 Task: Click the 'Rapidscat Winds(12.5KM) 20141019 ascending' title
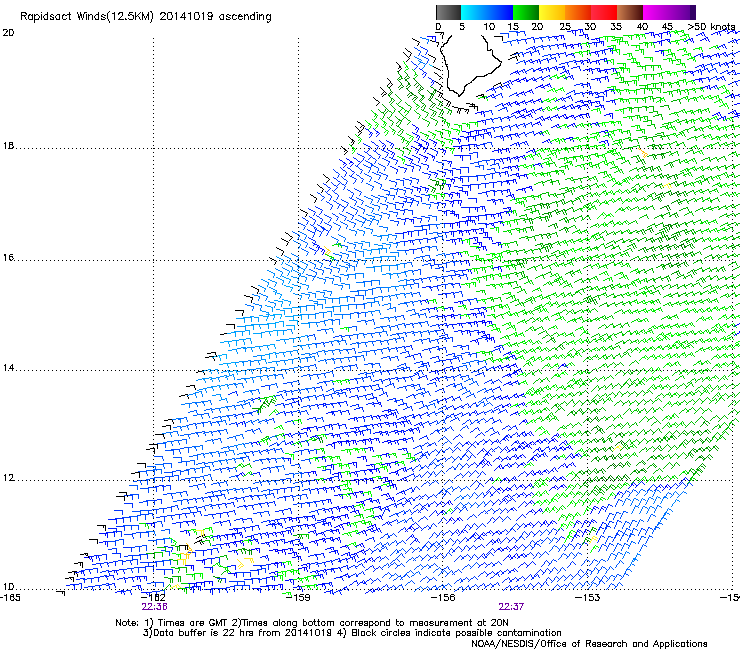click(x=146, y=17)
